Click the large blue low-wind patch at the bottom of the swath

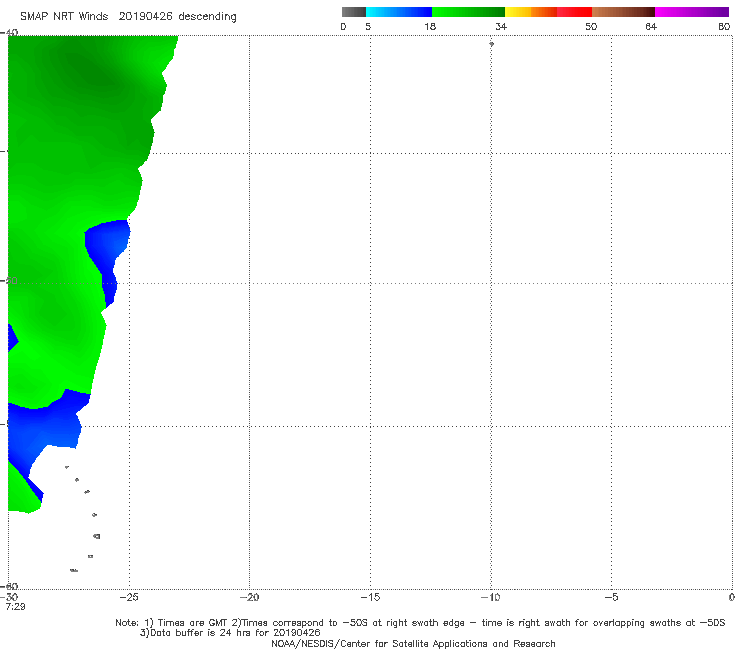point(45,427)
